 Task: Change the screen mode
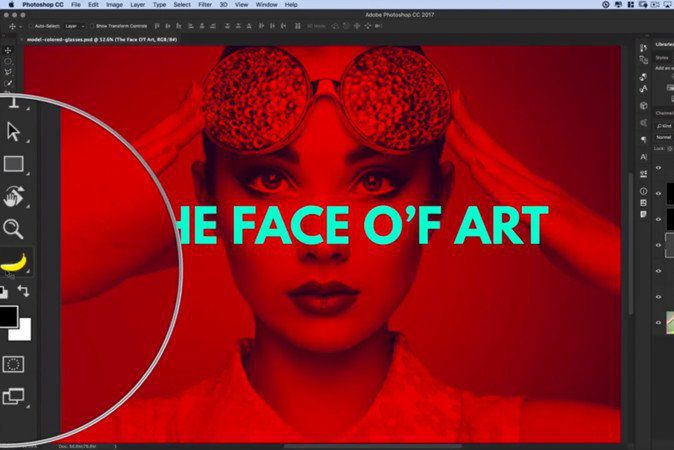13,396
